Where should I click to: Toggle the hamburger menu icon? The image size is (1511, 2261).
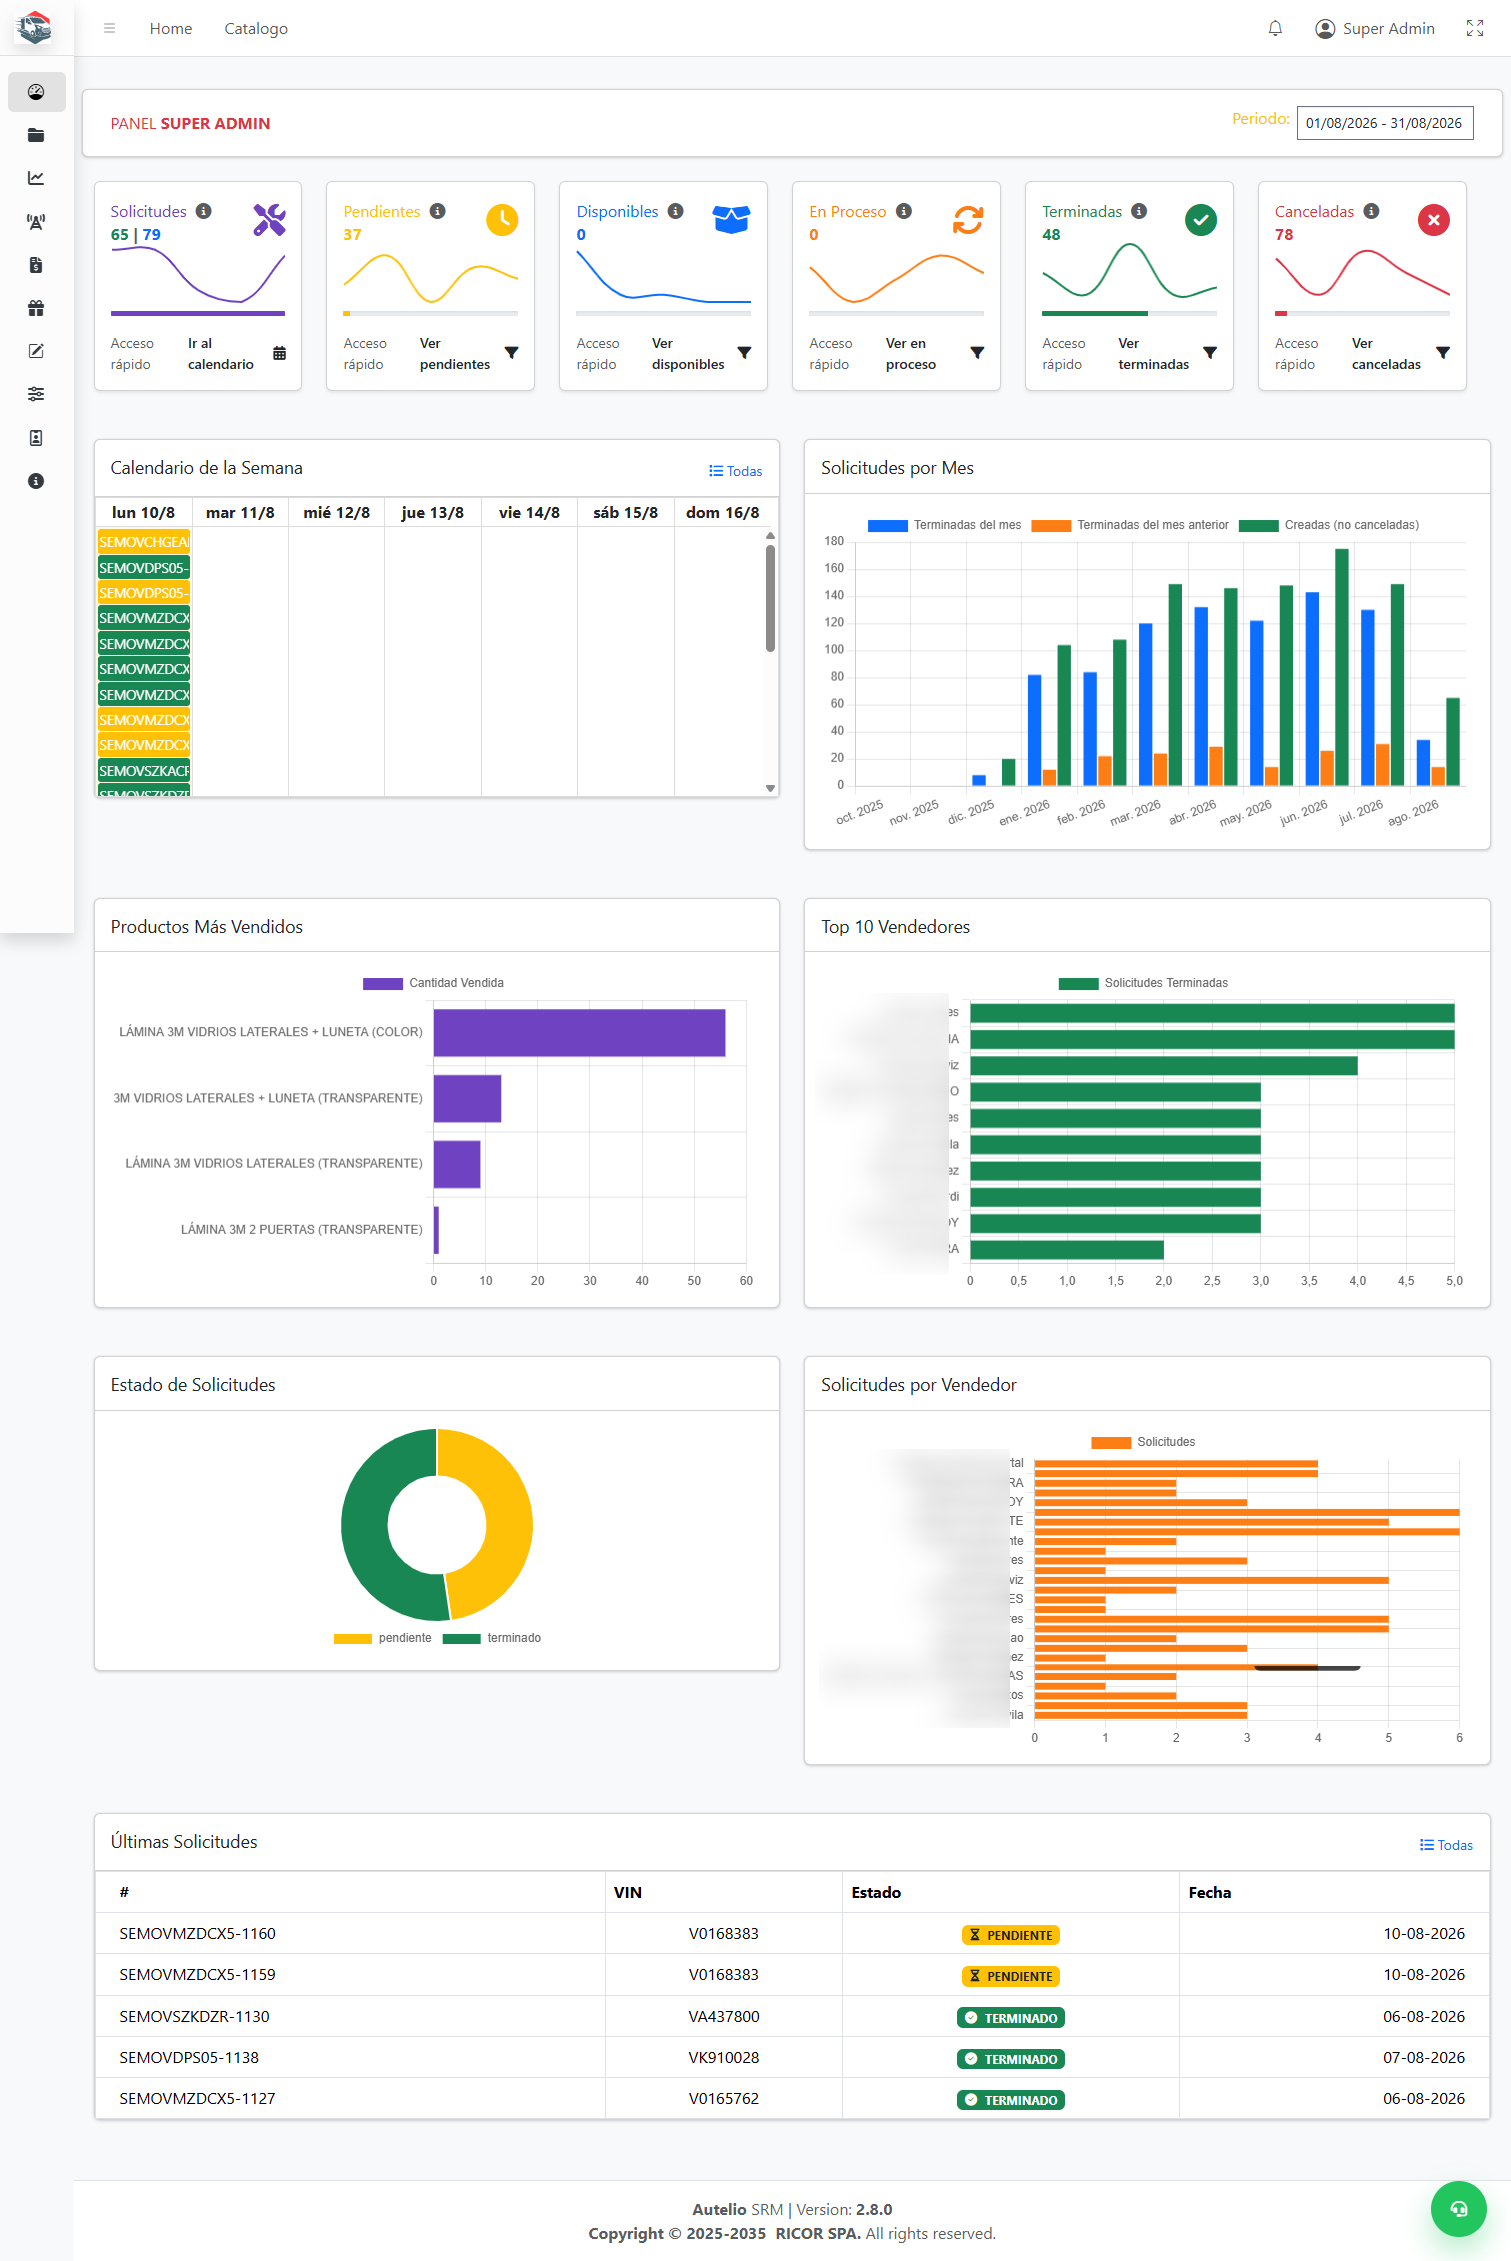click(110, 28)
